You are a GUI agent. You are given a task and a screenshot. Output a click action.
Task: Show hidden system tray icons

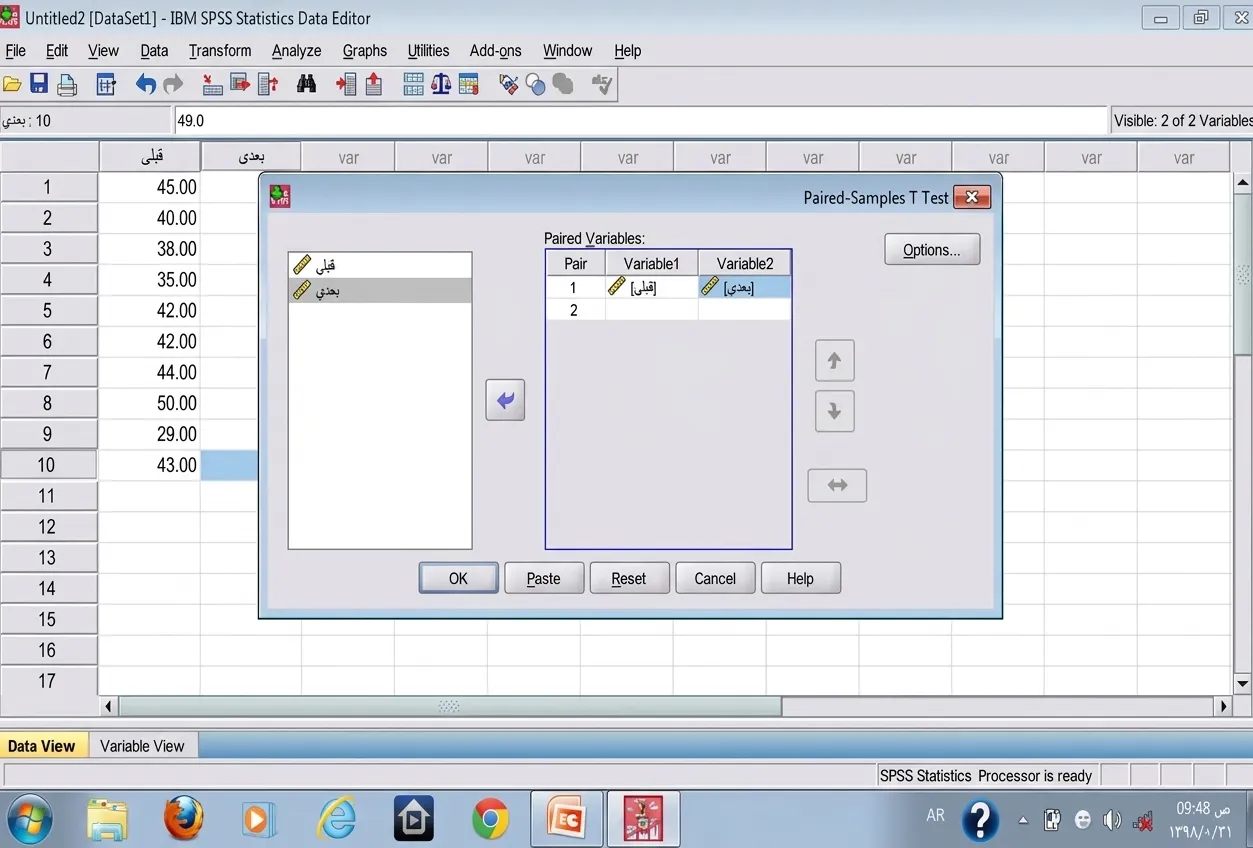point(1022,821)
